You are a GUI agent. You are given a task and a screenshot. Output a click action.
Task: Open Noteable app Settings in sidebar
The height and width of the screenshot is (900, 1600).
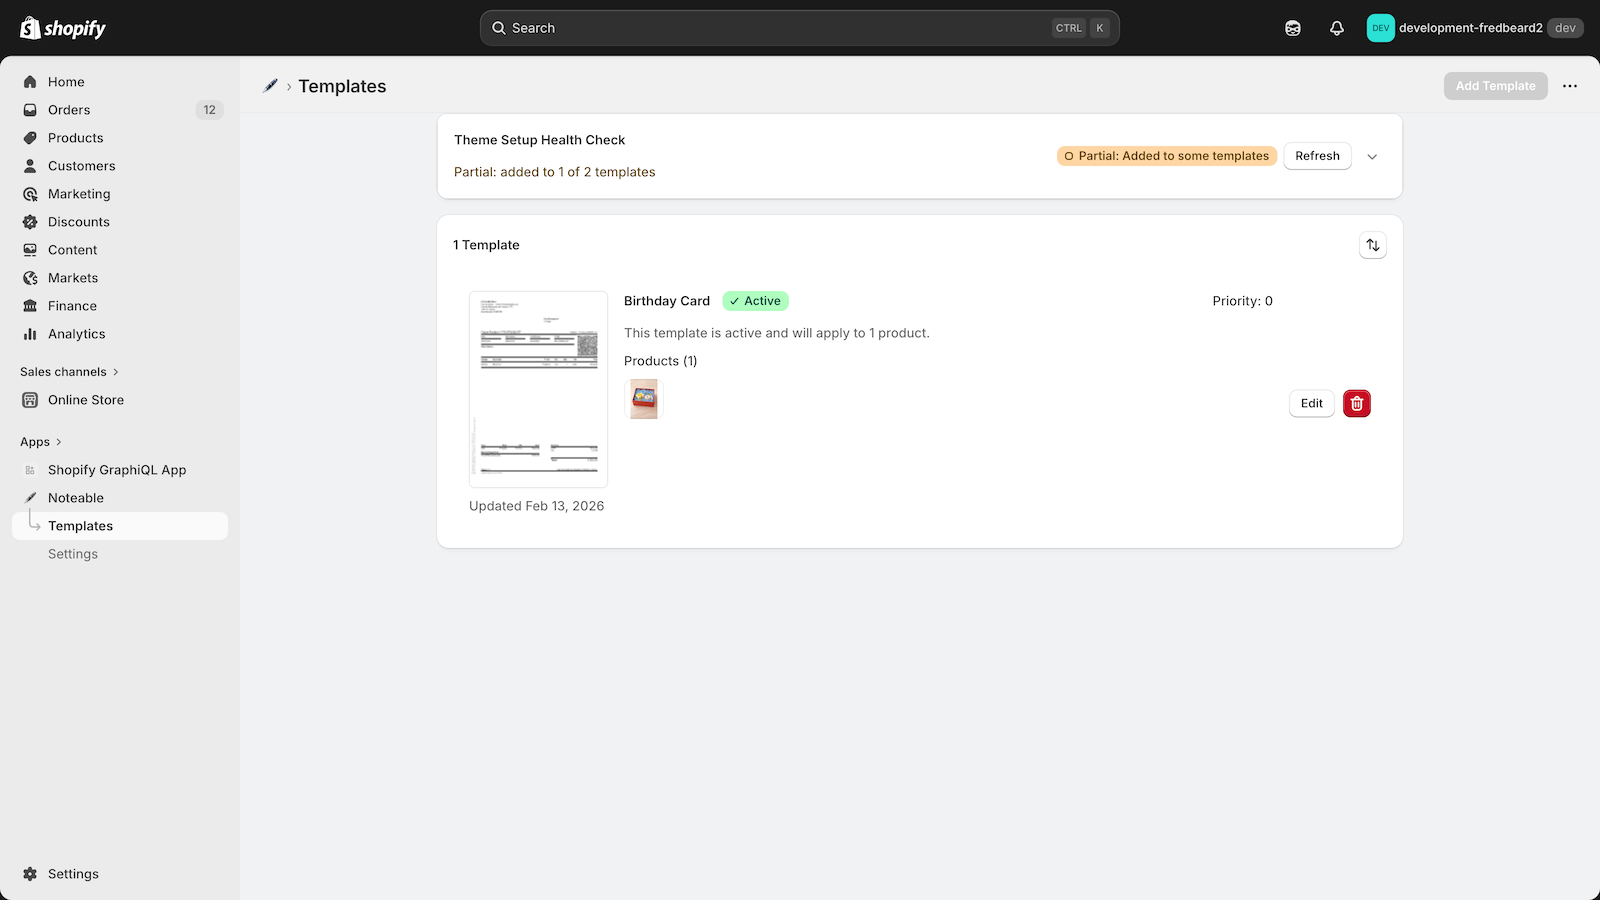pyautogui.click(x=72, y=553)
